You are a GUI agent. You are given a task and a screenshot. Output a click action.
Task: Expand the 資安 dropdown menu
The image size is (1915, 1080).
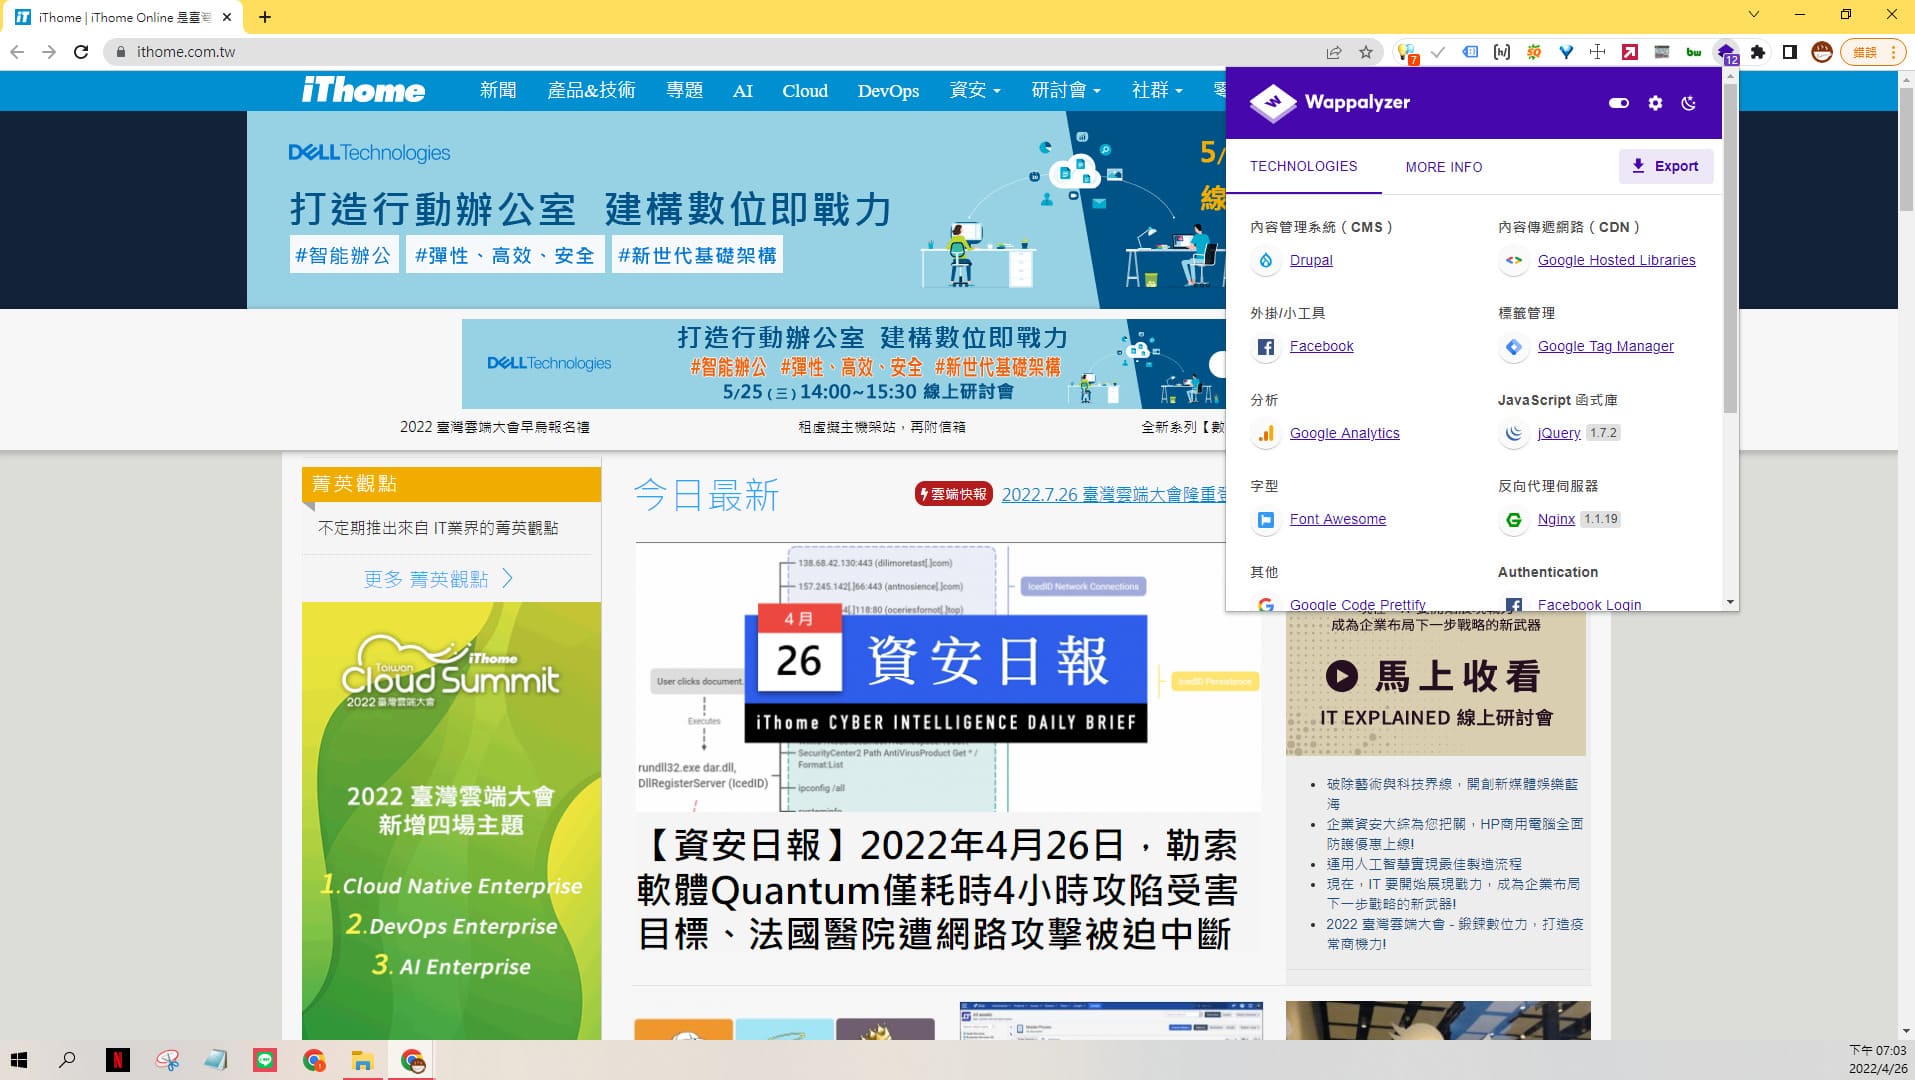pos(974,90)
